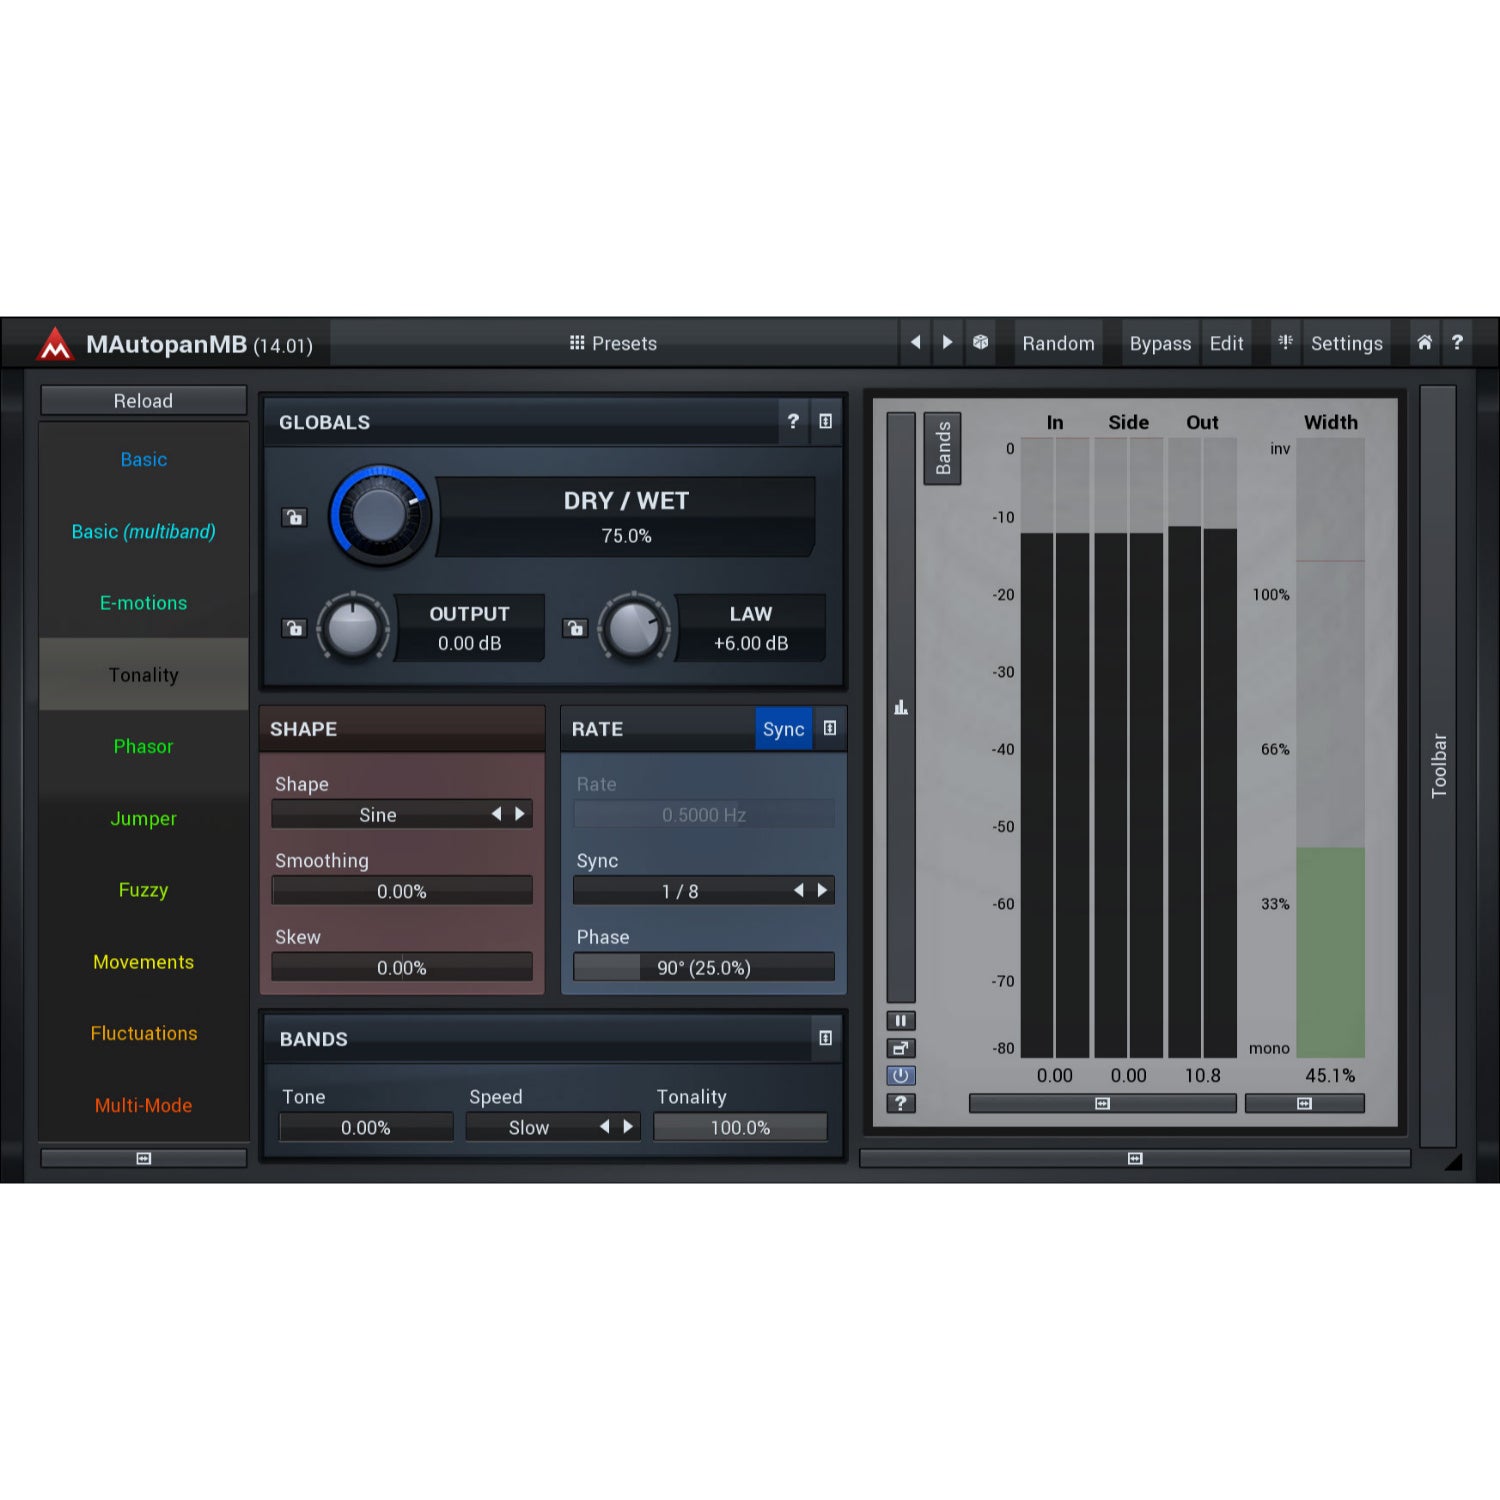Image resolution: width=1500 pixels, height=1500 pixels.
Task: Pause the meters
Action: point(901,1021)
